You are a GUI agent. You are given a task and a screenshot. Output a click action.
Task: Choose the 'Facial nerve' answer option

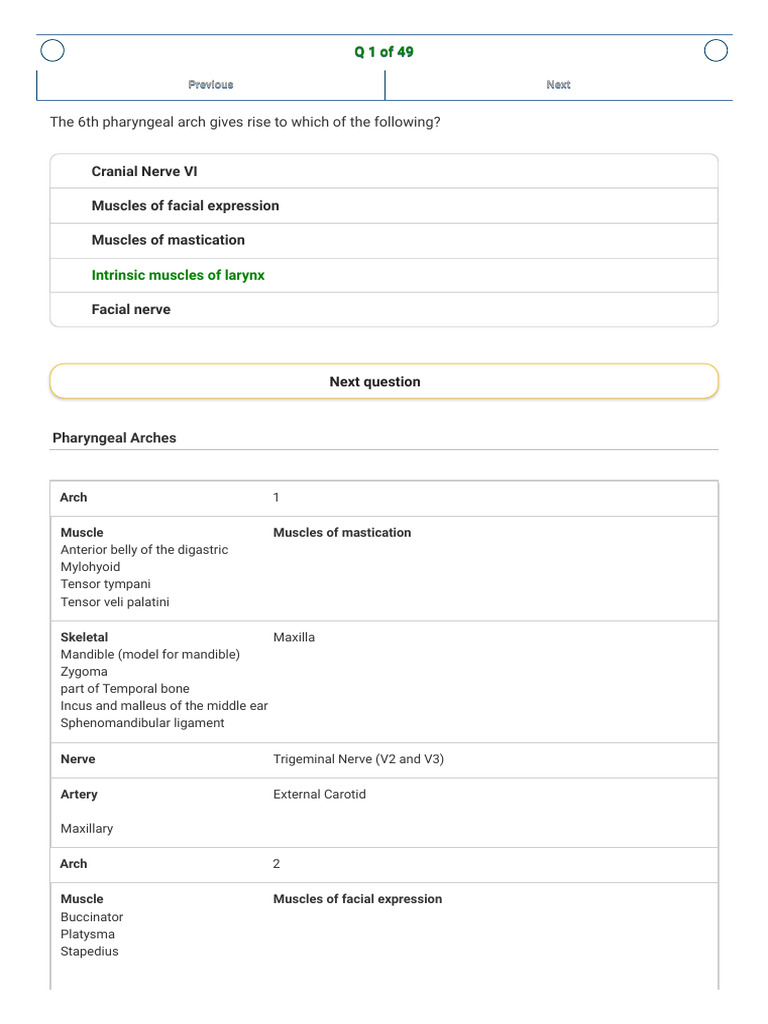(384, 310)
